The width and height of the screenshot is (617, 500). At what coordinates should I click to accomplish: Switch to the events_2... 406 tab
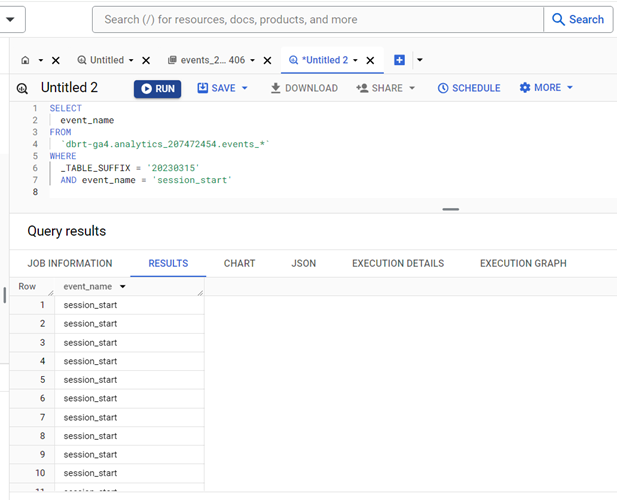tap(207, 60)
